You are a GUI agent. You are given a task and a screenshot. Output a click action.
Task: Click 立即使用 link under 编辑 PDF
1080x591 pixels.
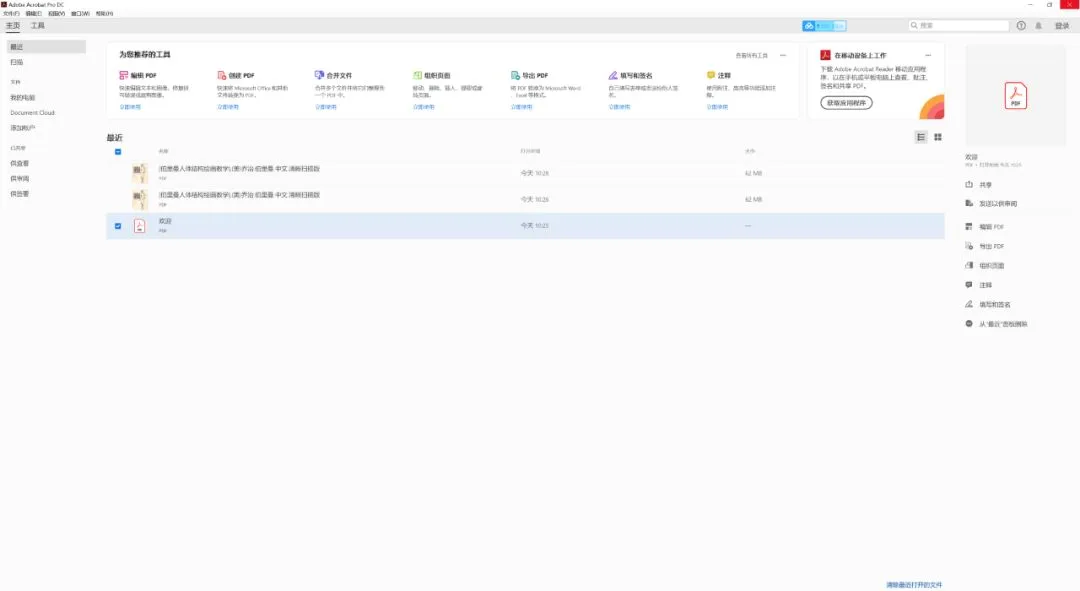130,107
